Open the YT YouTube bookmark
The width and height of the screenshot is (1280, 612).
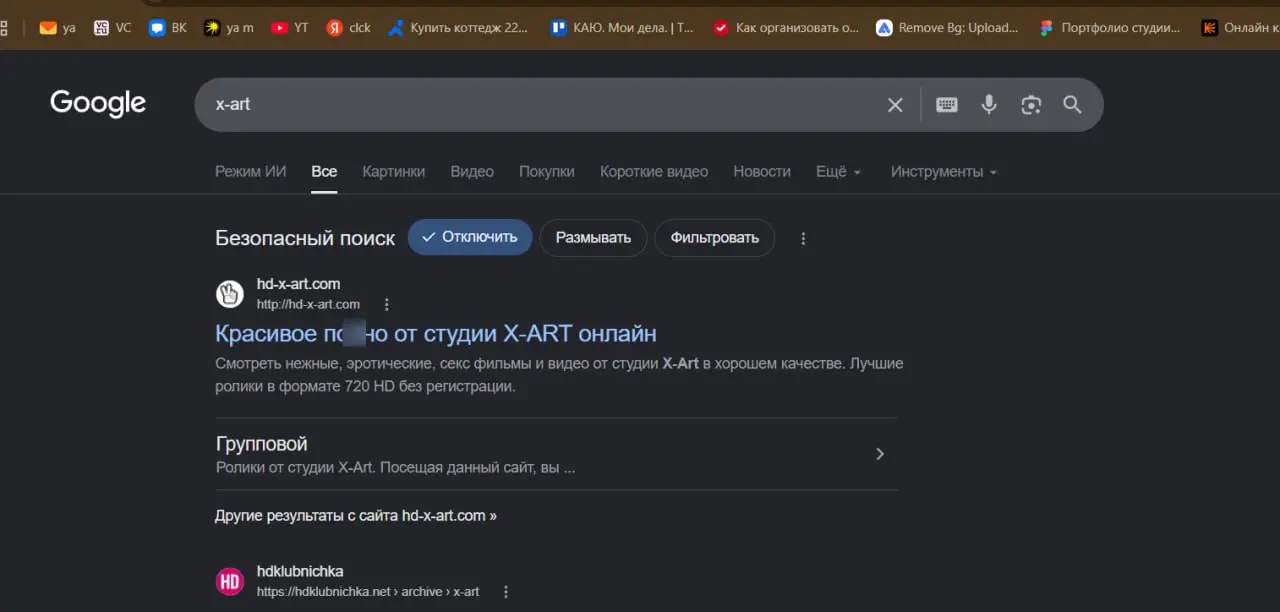click(289, 28)
